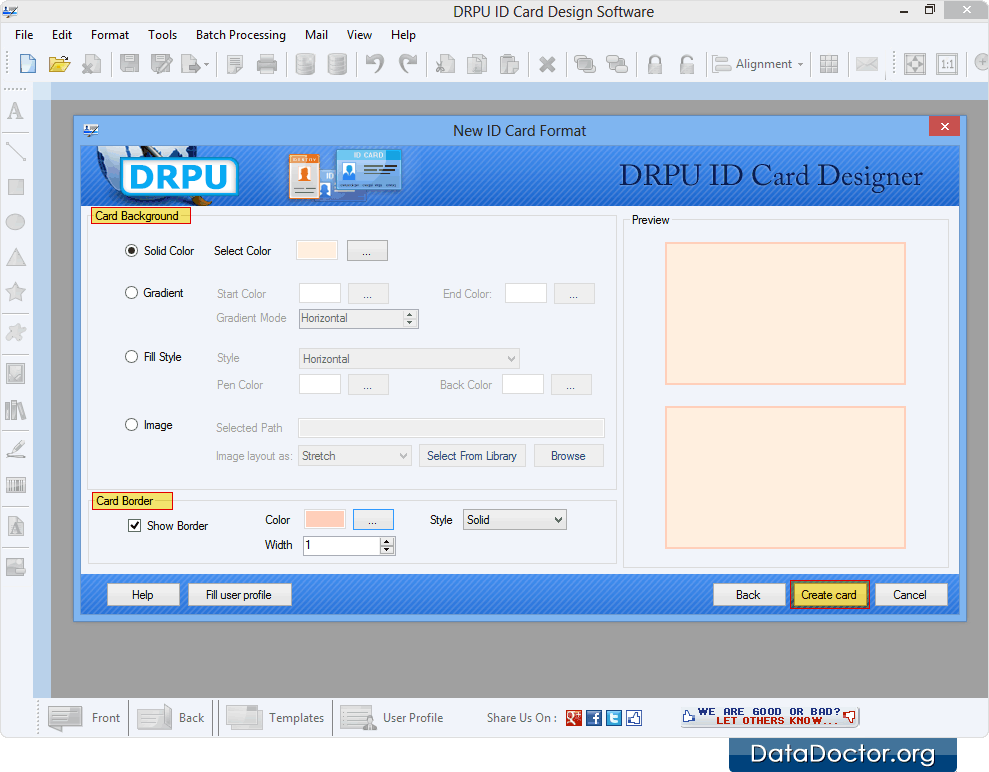Increase border Width with up arrow
This screenshot has width=989, height=772.
(x=387, y=541)
